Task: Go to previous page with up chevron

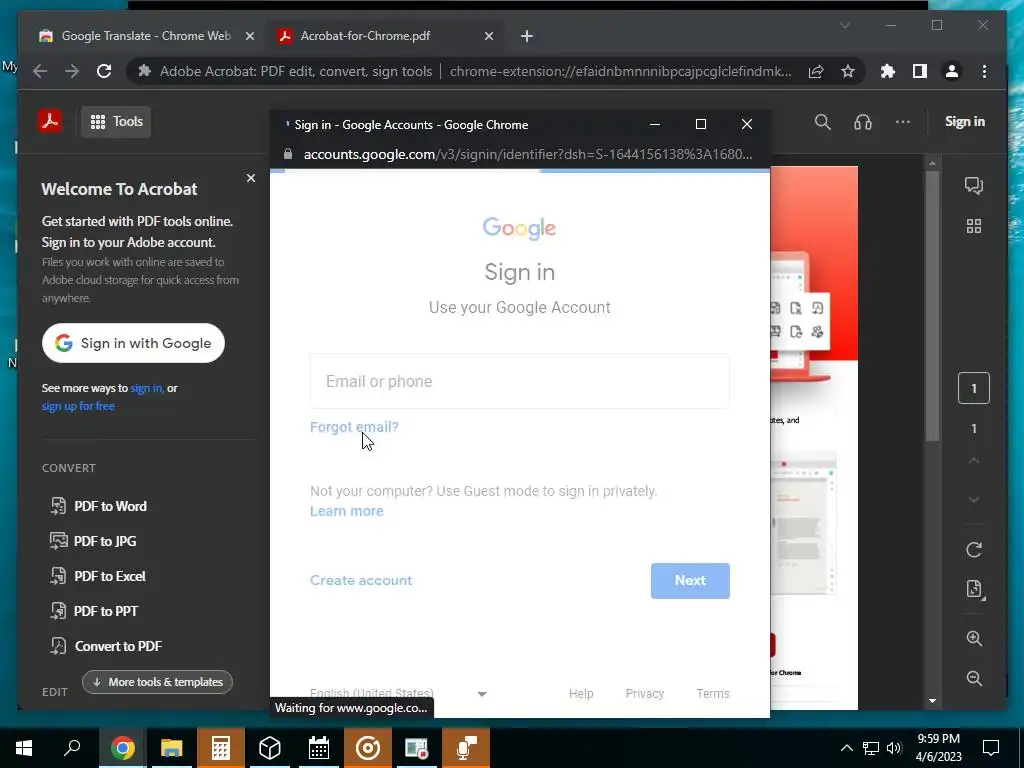Action: click(974, 460)
